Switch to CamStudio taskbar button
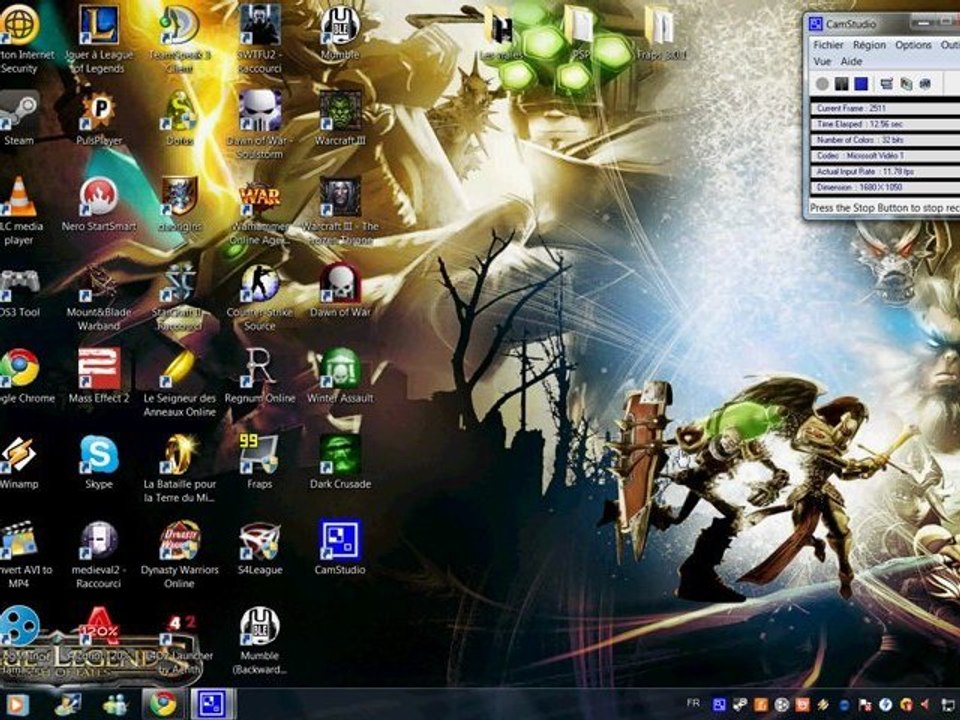Viewport: 960px width, 720px height. click(x=212, y=704)
